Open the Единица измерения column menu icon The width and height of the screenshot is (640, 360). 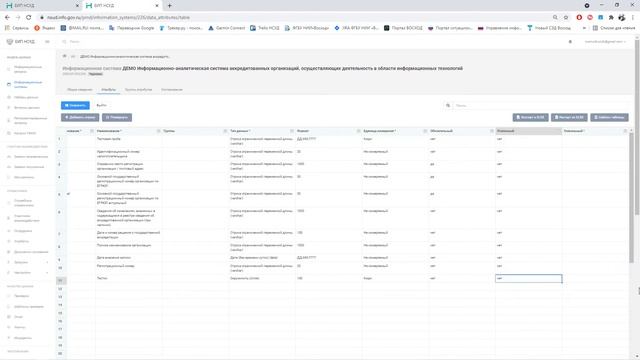(425, 131)
